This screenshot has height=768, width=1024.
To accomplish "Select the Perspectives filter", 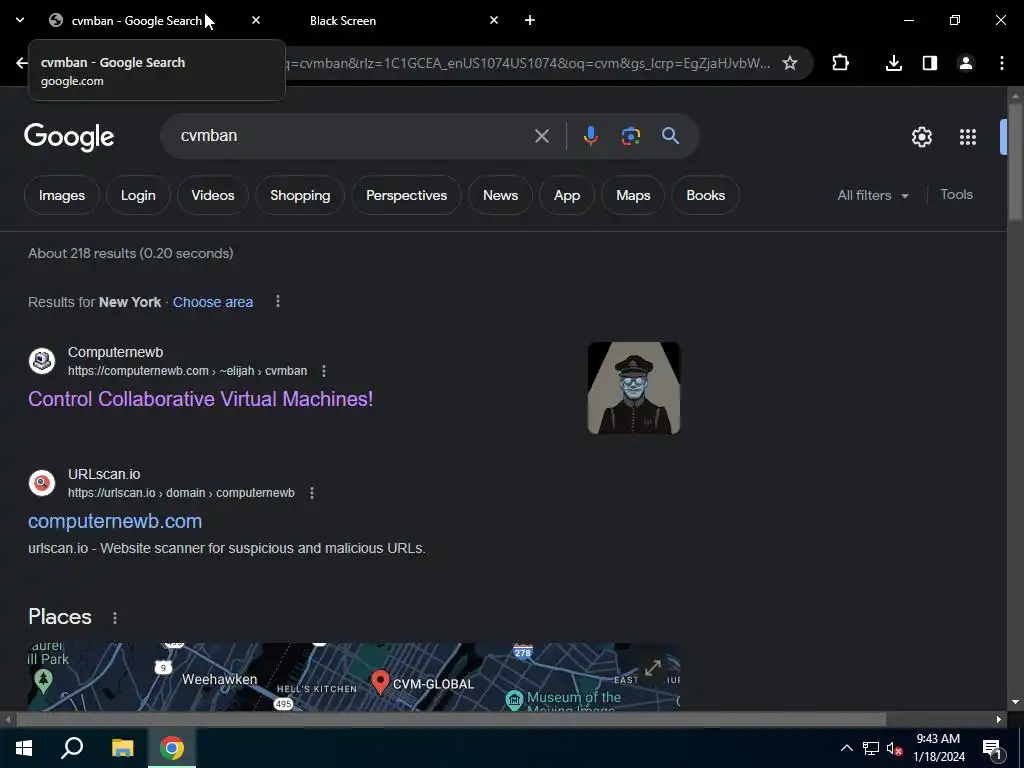I will [406, 195].
